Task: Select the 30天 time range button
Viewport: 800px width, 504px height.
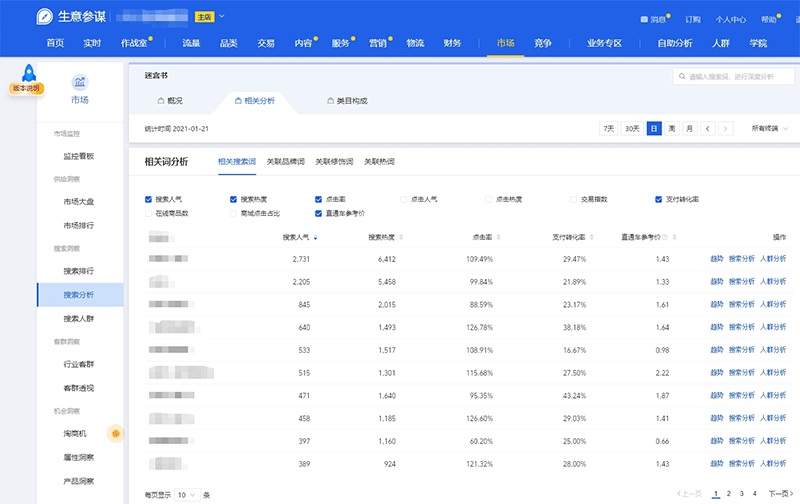Action: (x=632, y=128)
